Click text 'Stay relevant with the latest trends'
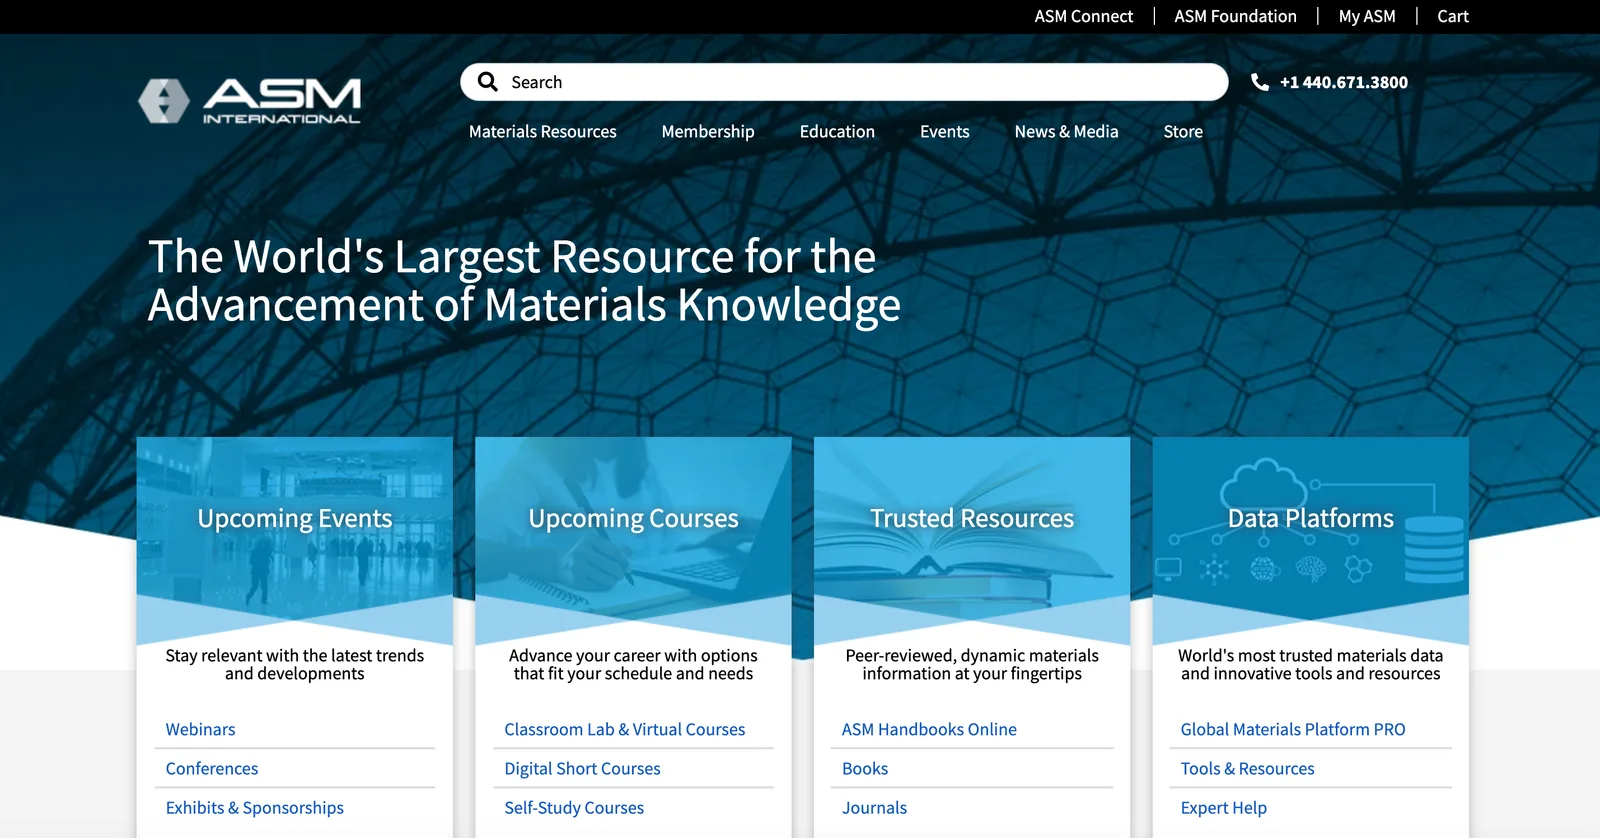Screen dimensions: 1600x838 [x=295, y=655]
